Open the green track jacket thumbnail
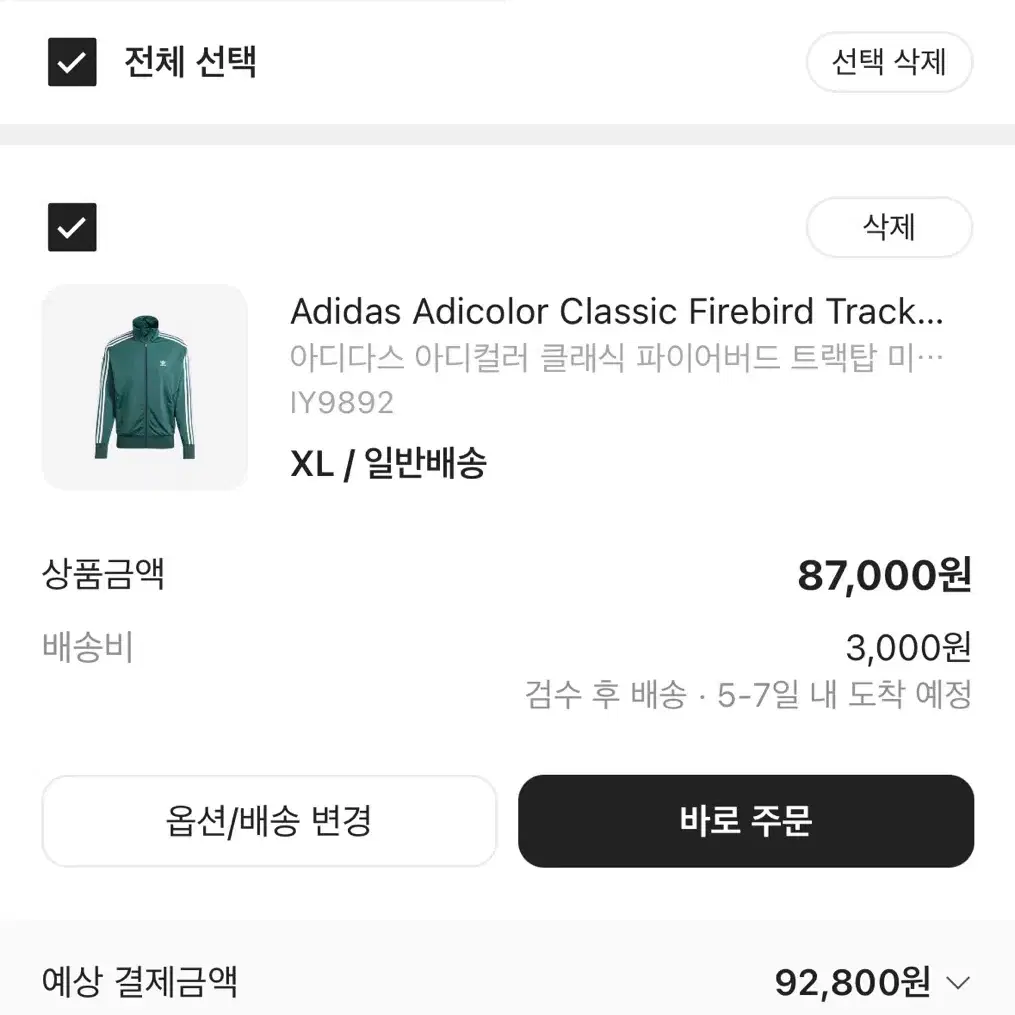Image resolution: width=1015 pixels, height=1015 pixels. pos(144,386)
